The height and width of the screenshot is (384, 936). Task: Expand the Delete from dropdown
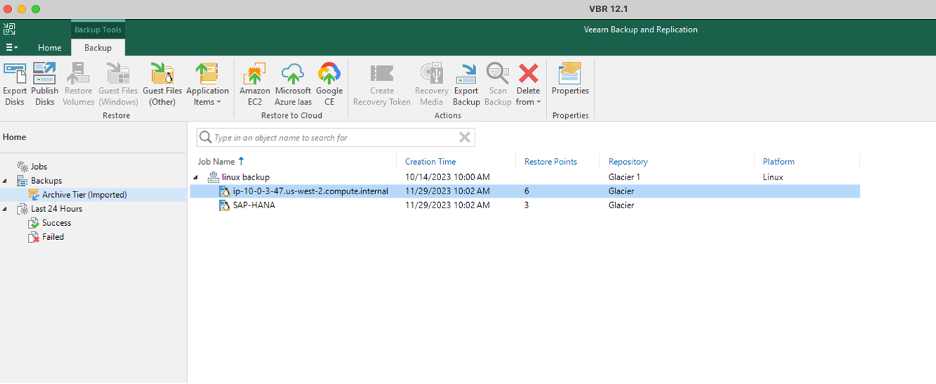pos(528,84)
